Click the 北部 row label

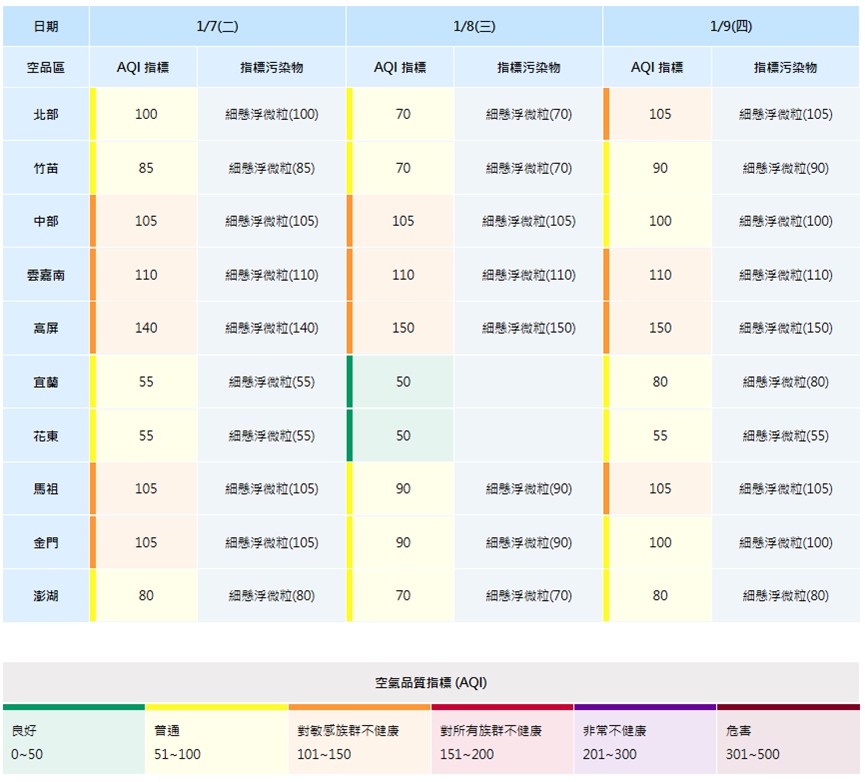[x=46, y=114]
